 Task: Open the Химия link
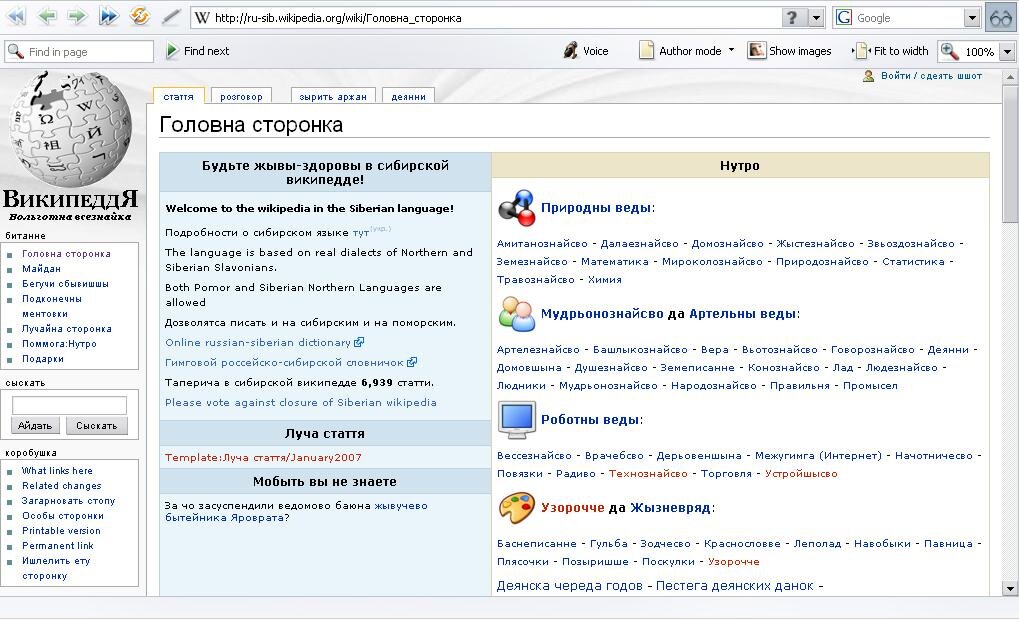pos(605,279)
